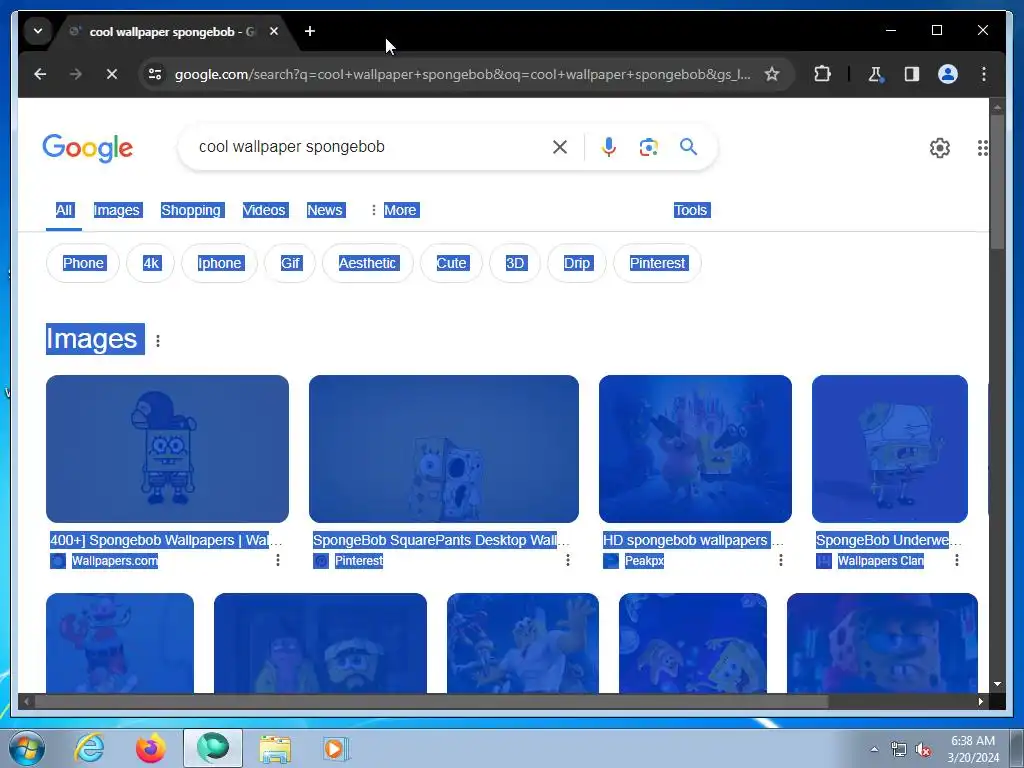Image resolution: width=1024 pixels, height=768 pixels.
Task: Open '400+] Spongebob Wallpapers' title link
Action: pyautogui.click(x=167, y=540)
